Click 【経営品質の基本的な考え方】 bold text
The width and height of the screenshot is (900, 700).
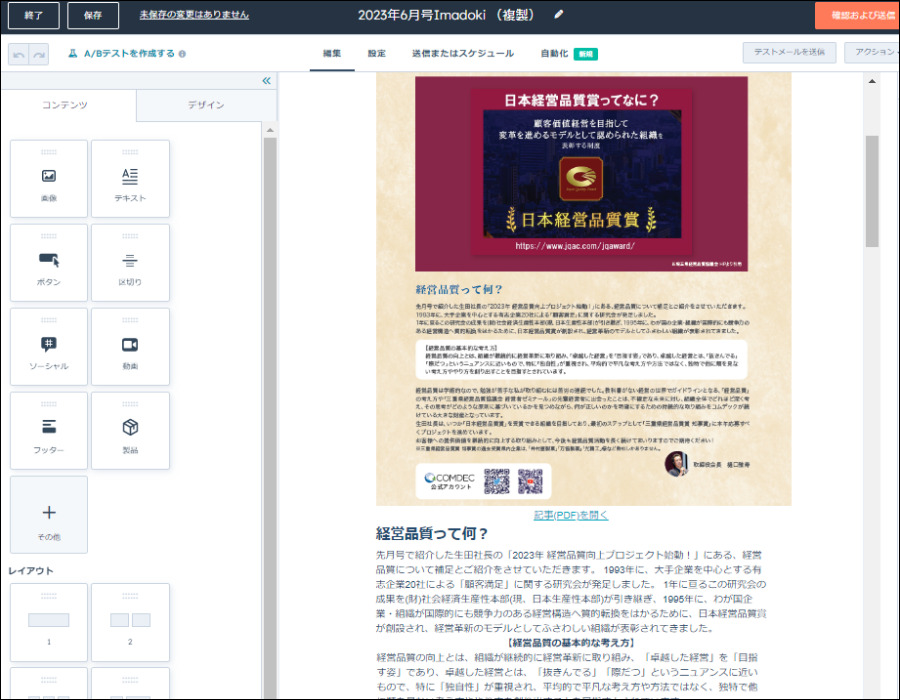(571, 643)
